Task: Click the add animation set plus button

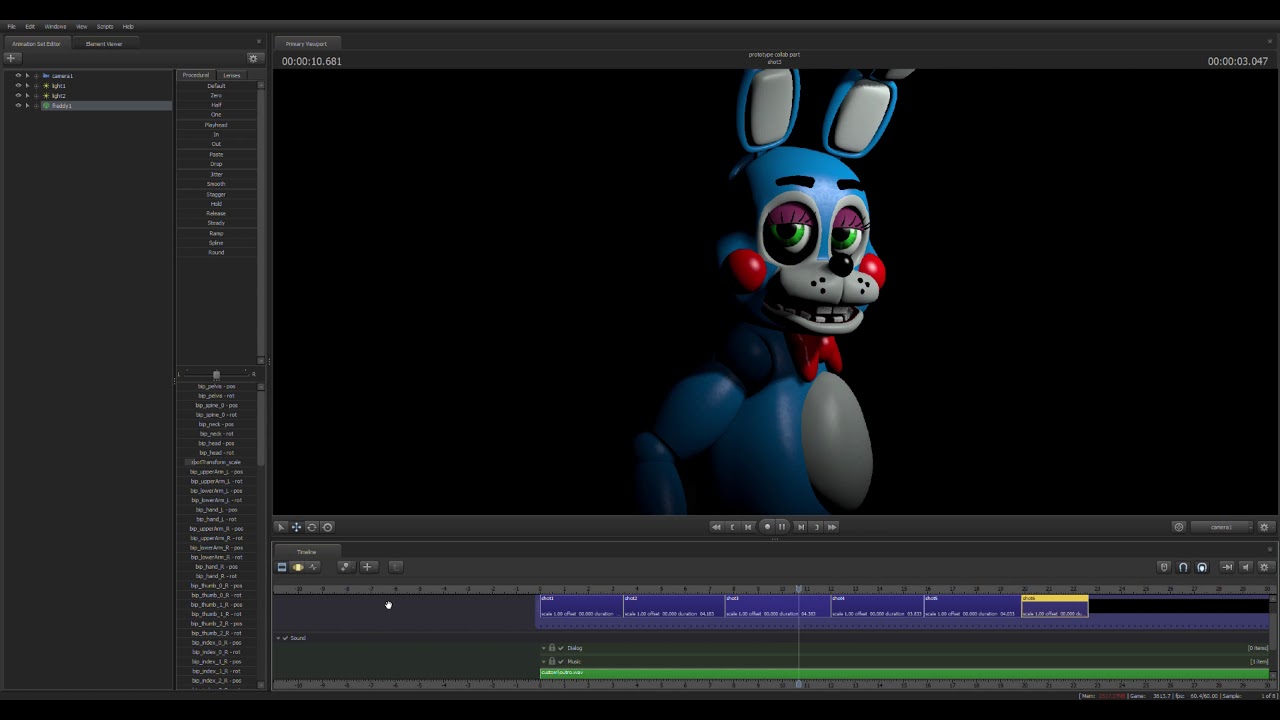Action: coord(11,58)
